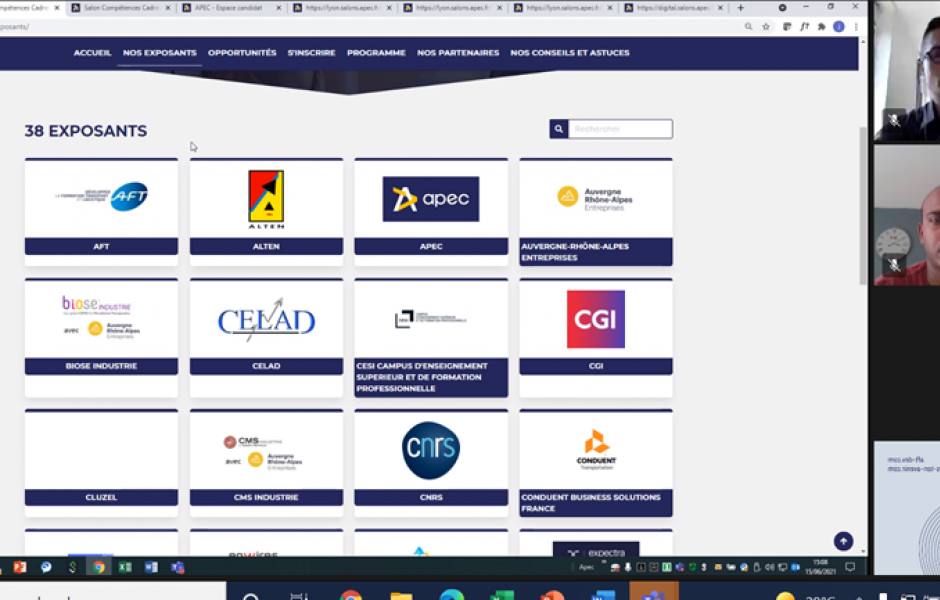Switch to the digital.salons.apec tab
The image size is (940, 600).
point(674,8)
